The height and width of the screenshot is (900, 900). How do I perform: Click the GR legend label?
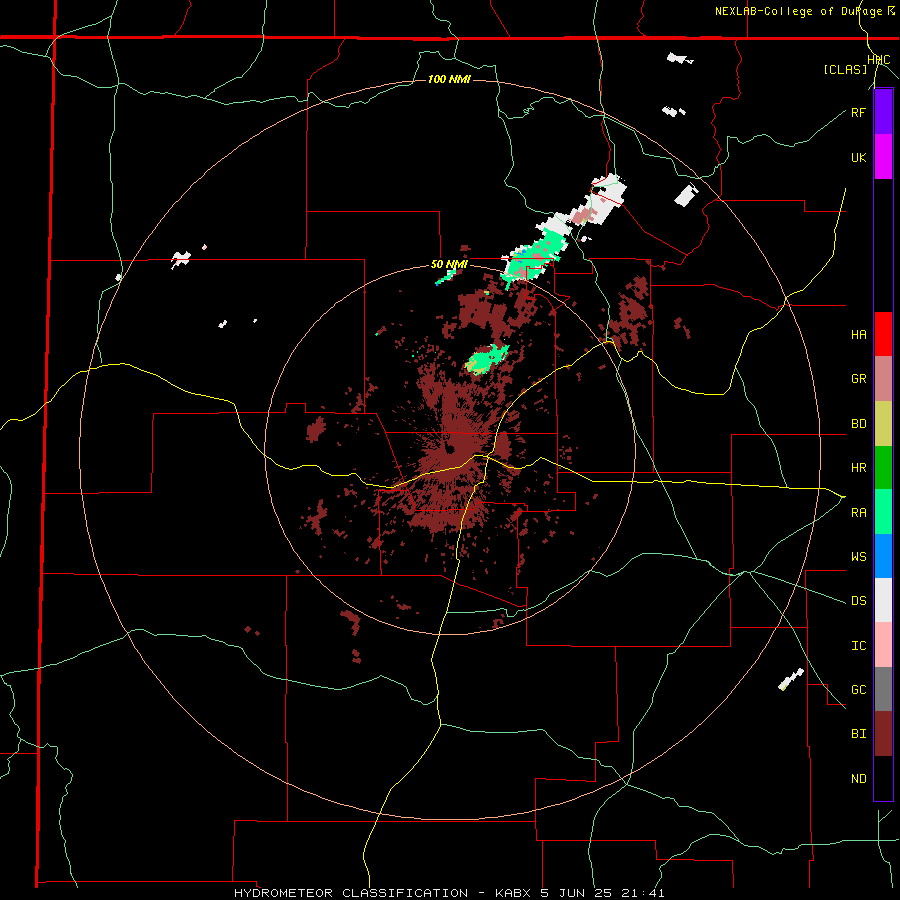pos(859,379)
